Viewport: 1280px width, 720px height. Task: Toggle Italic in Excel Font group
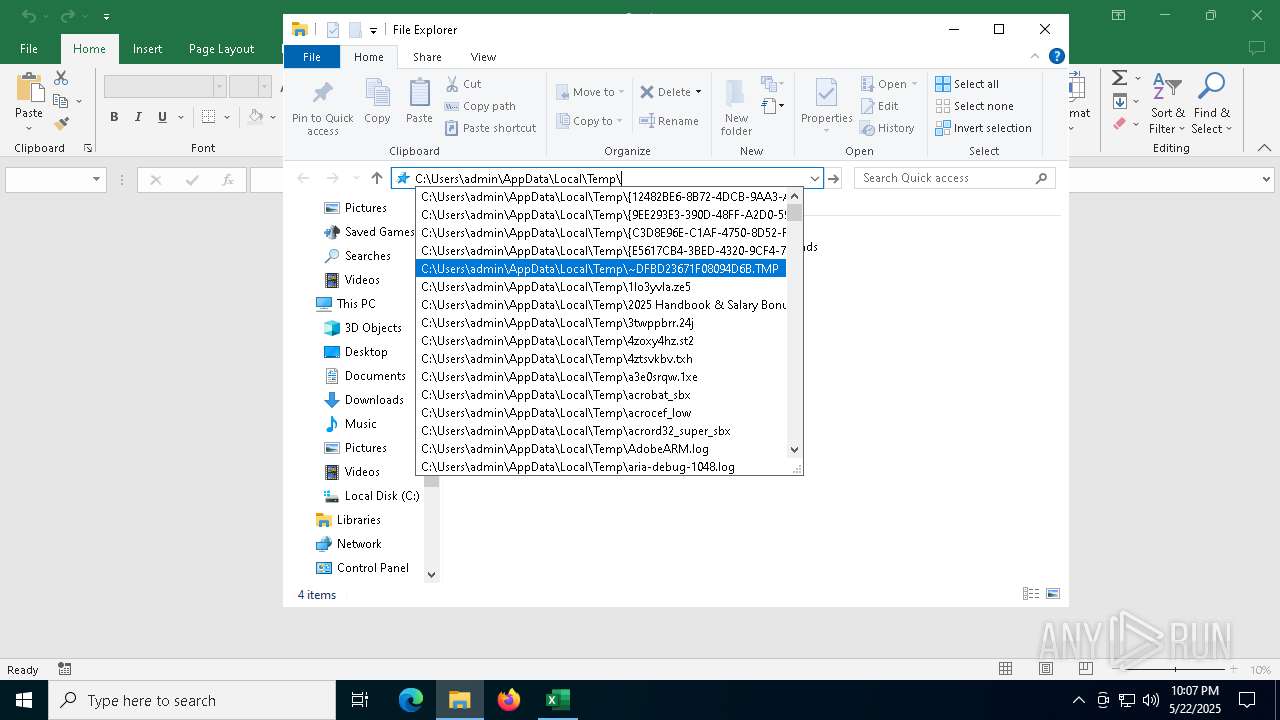pos(138,117)
